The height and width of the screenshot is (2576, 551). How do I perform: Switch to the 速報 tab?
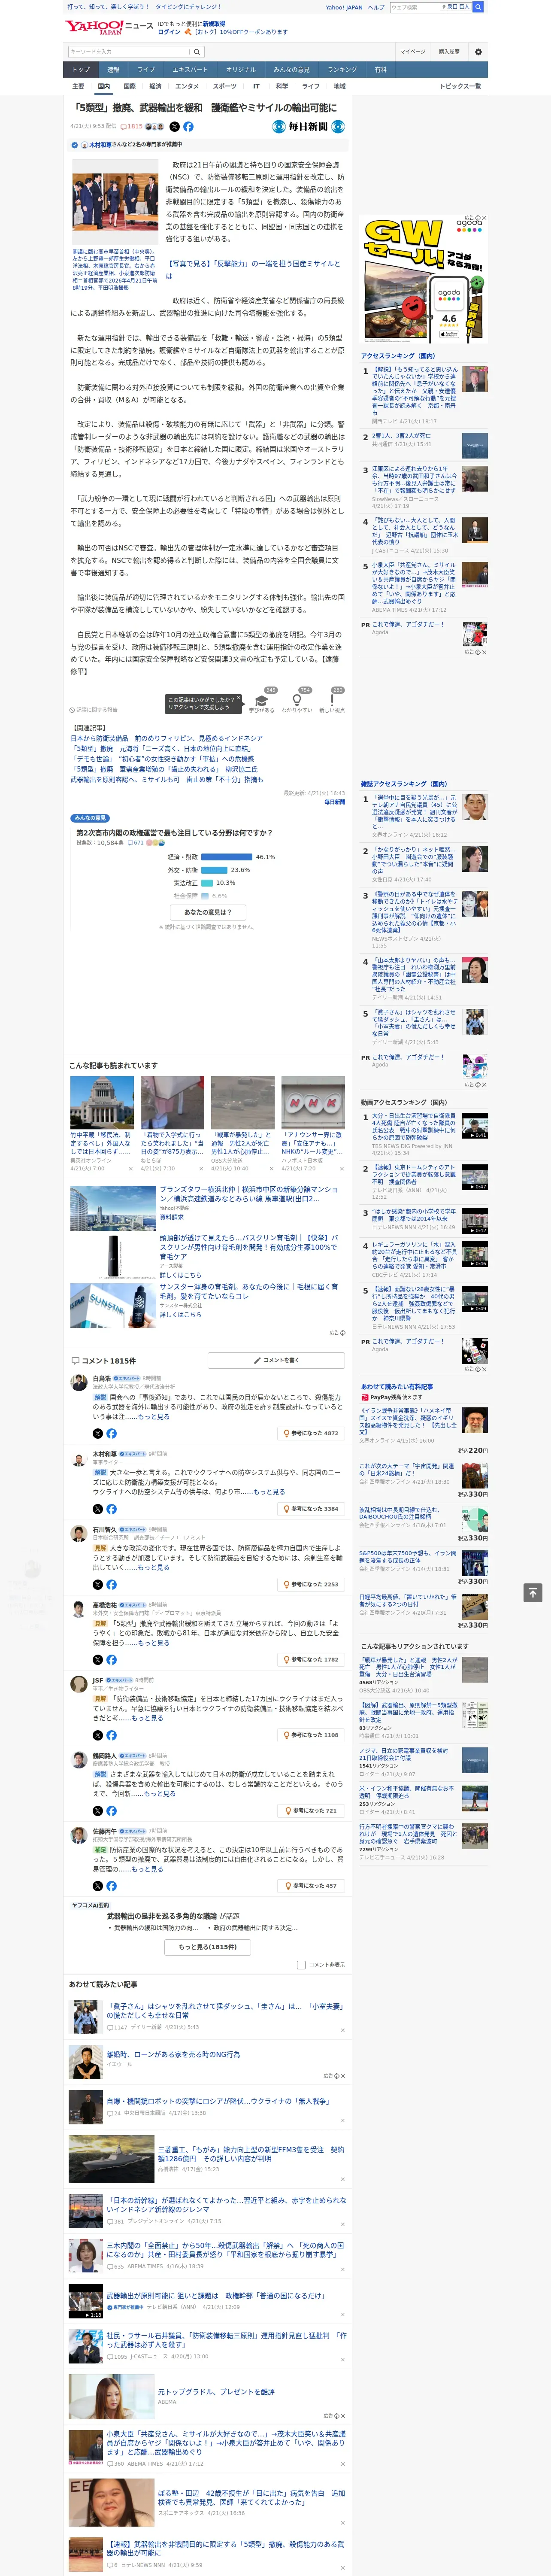(x=113, y=70)
